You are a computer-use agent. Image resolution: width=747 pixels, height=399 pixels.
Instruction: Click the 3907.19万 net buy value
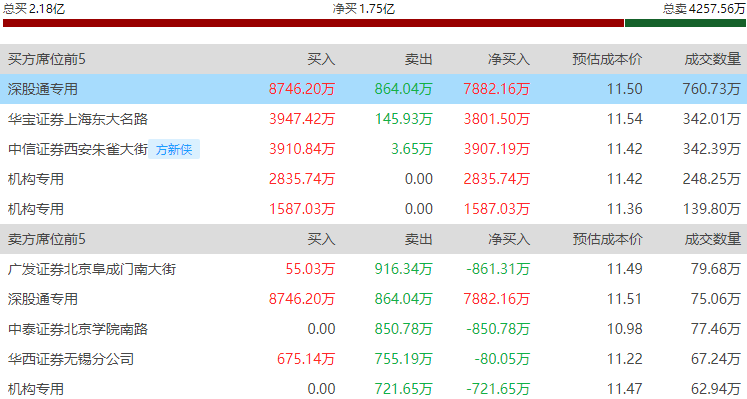(497, 149)
